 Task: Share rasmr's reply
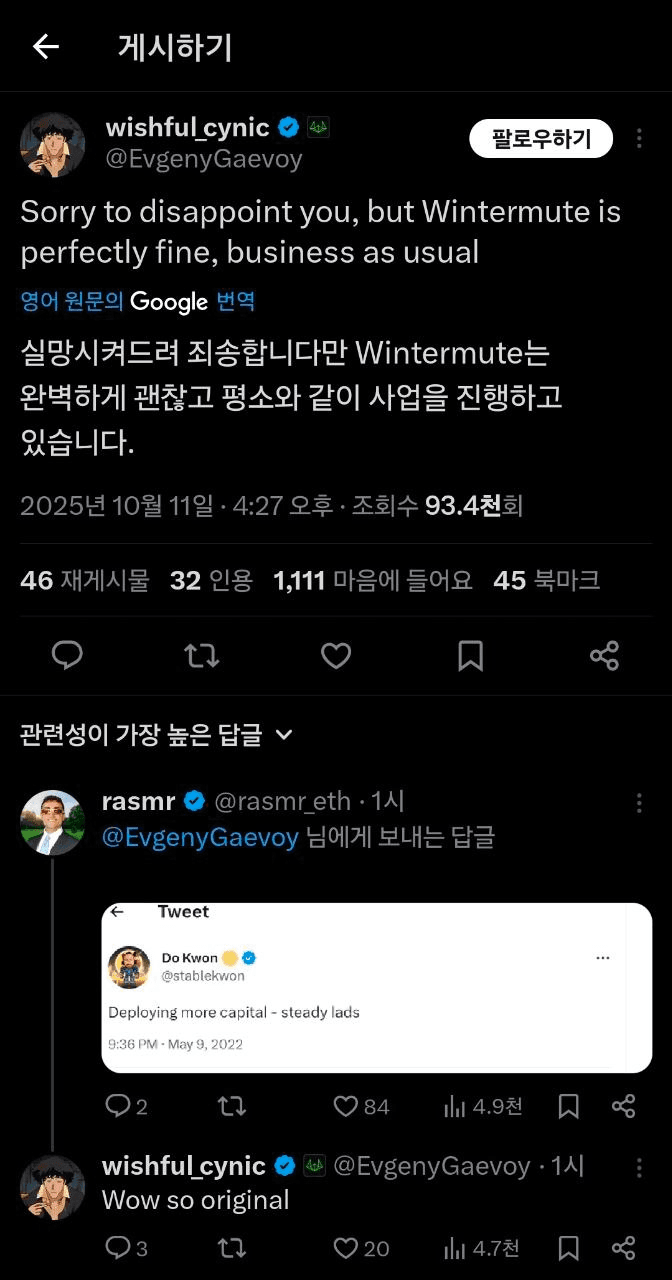[x=623, y=1106]
